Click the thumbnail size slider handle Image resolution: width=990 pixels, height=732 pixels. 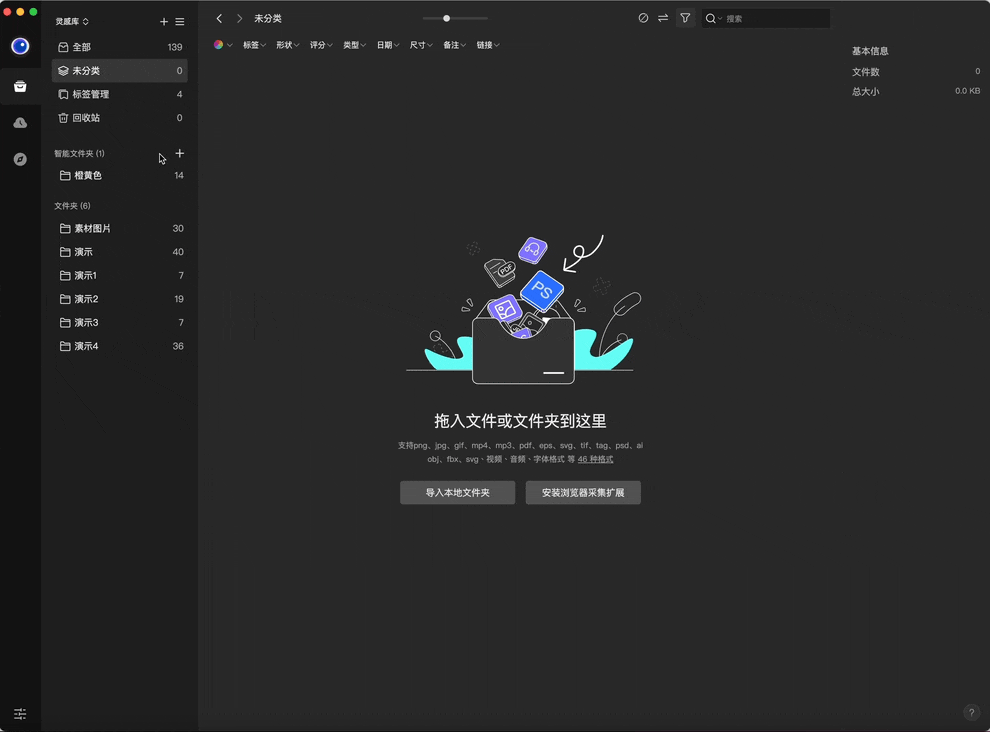click(x=446, y=18)
